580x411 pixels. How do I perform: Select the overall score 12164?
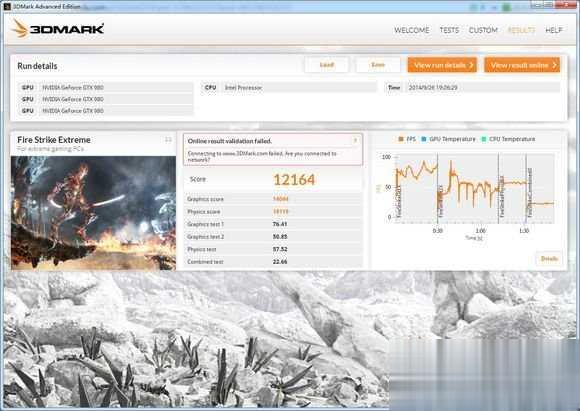coord(294,180)
